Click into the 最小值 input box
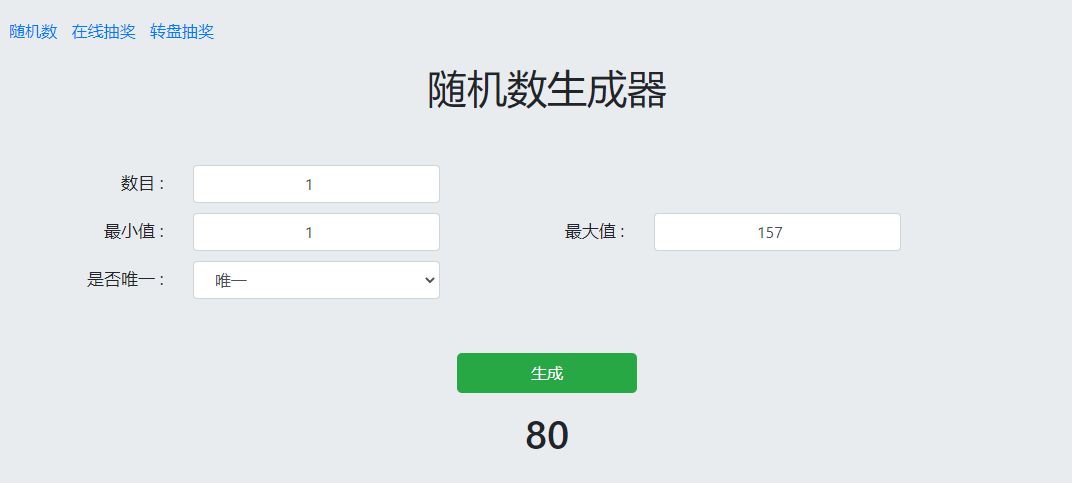The image size is (1072, 483). point(316,232)
